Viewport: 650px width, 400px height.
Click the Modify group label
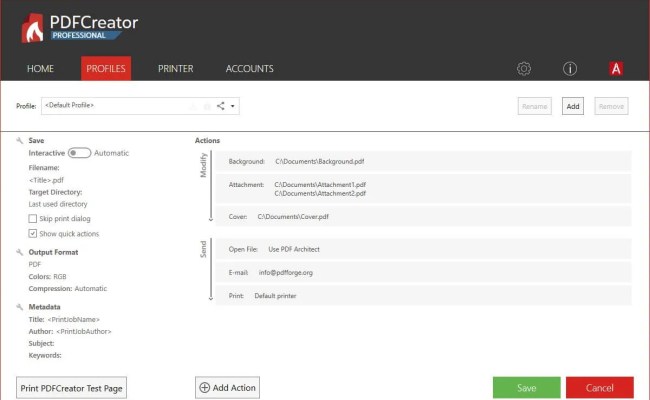tap(203, 165)
